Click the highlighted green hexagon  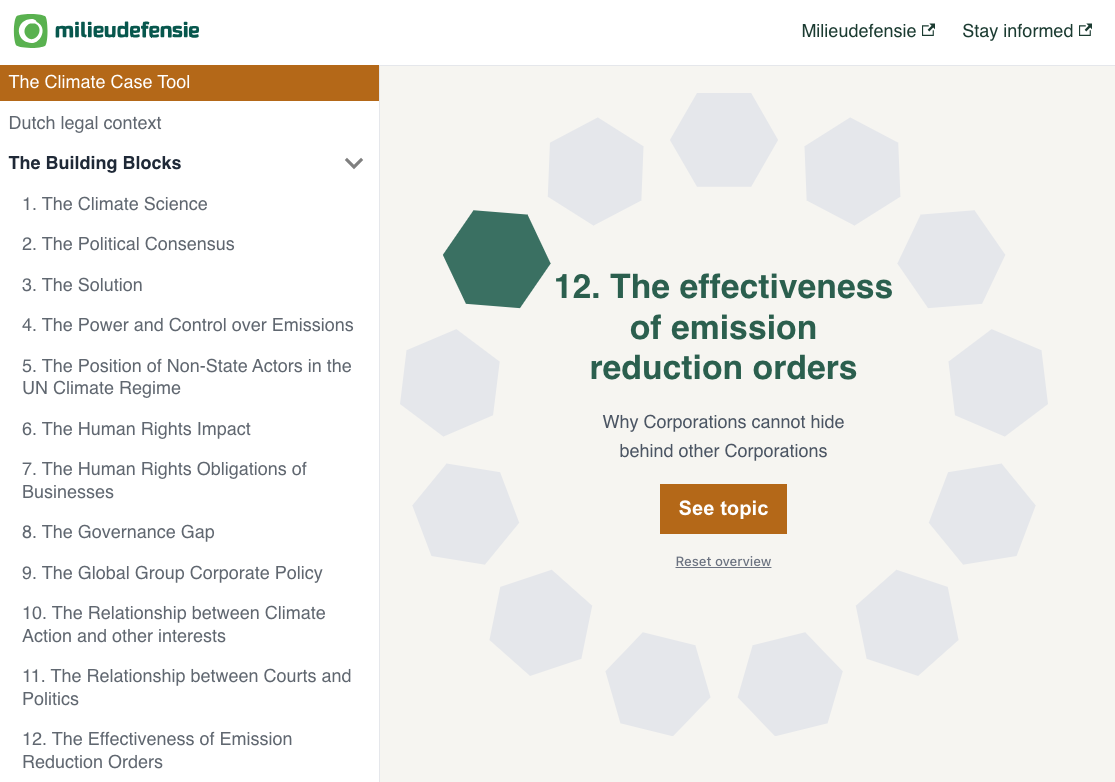coord(497,259)
